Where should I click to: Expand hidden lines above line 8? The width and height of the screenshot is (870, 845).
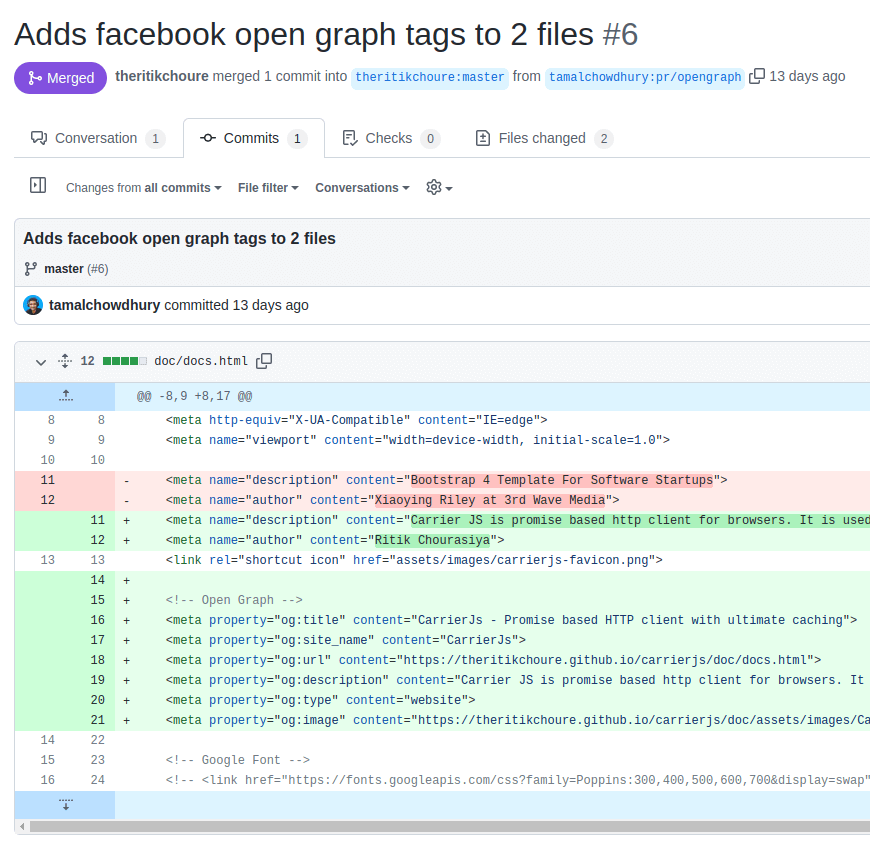pyautogui.click(x=65, y=396)
